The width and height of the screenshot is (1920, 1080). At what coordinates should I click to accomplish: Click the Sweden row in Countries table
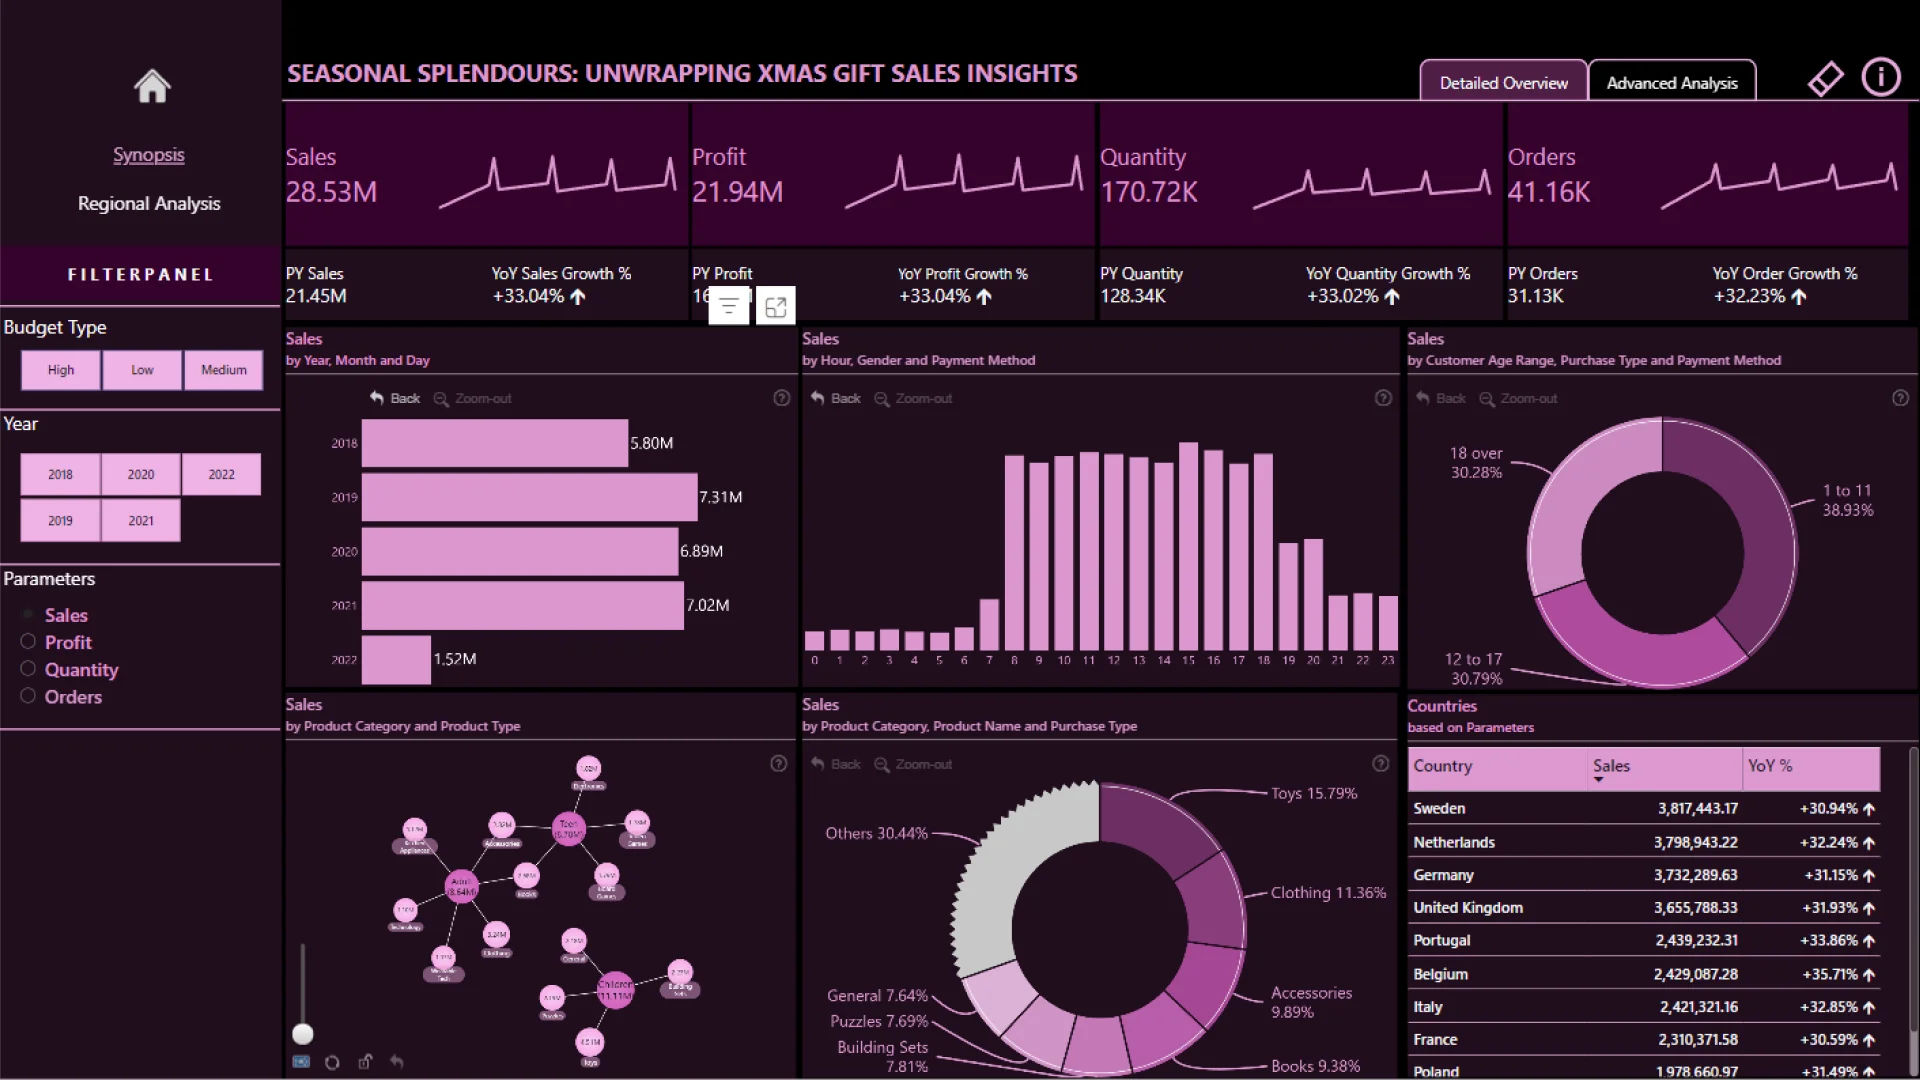coord(1643,808)
